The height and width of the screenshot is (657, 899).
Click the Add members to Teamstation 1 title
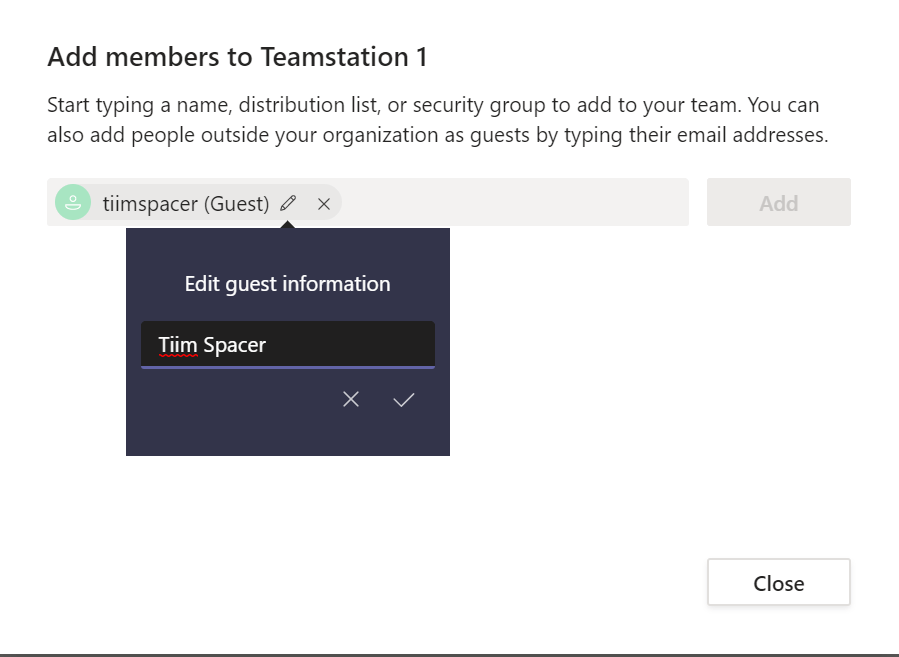tap(237, 57)
